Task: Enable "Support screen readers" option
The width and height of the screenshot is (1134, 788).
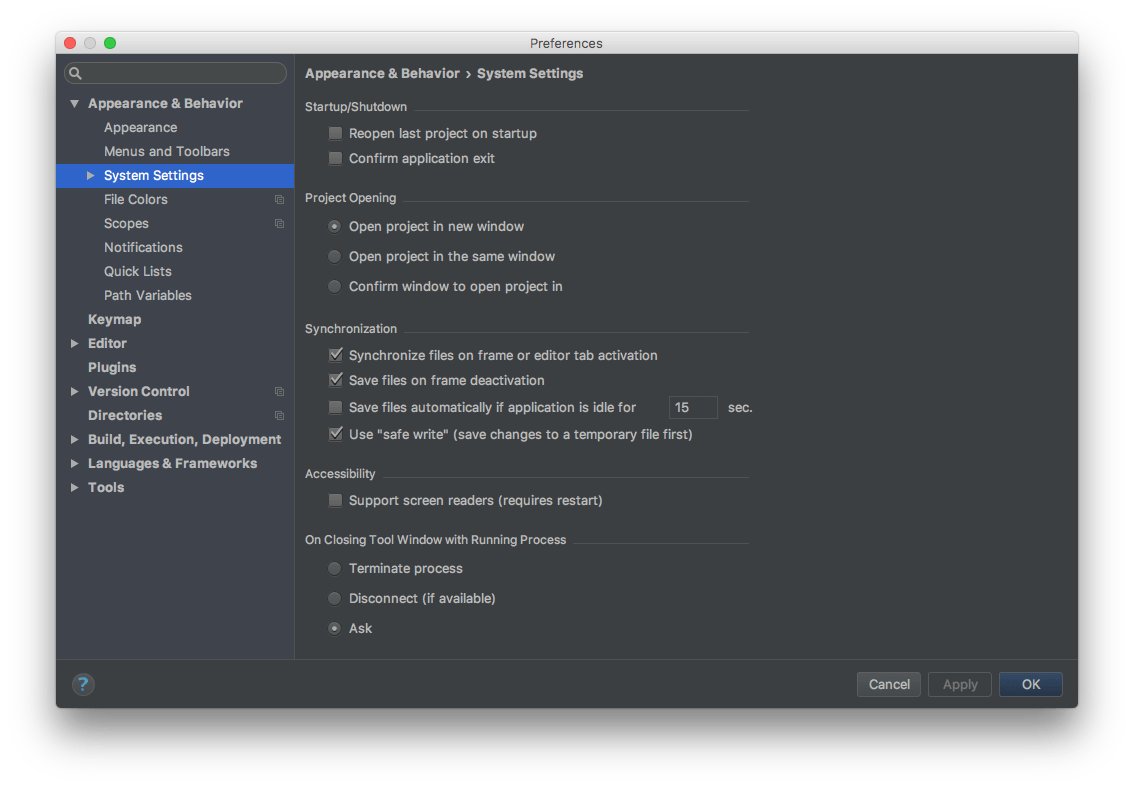Action: click(x=335, y=500)
